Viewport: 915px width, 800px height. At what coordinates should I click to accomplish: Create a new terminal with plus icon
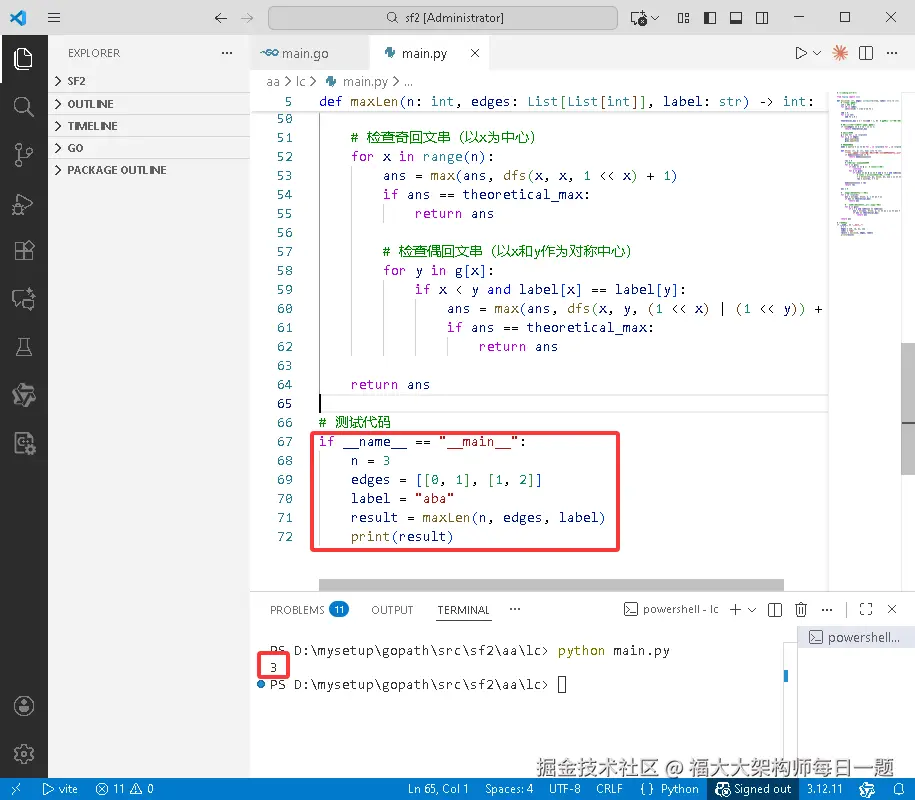735,610
